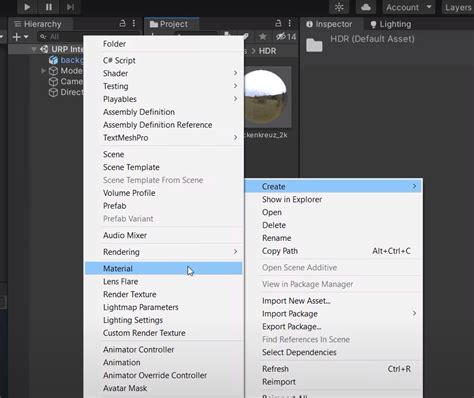
Task: Choose Lighting Settings entry
Action: (163, 320)
